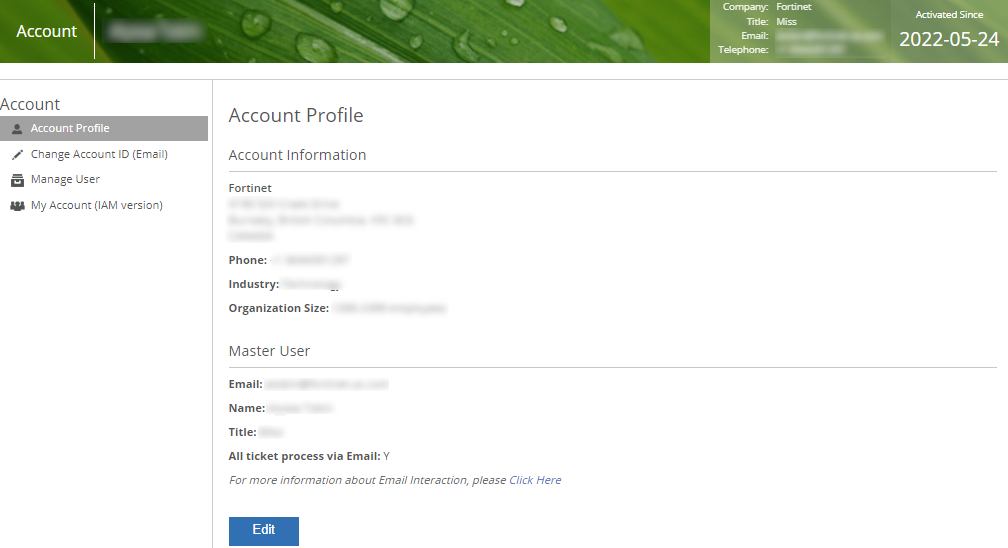The height and width of the screenshot is (548, 1008).
Task: Click the bold Fortinet company name
Action: click(x=250, y=188)
